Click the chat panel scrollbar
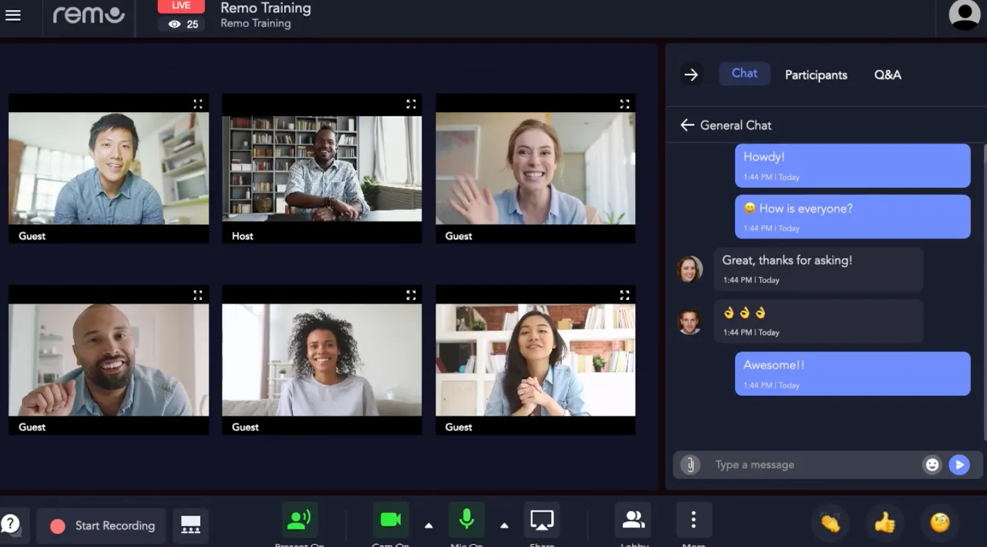The height and width of the screenshot is (547, 987). [x=984, y=290]
